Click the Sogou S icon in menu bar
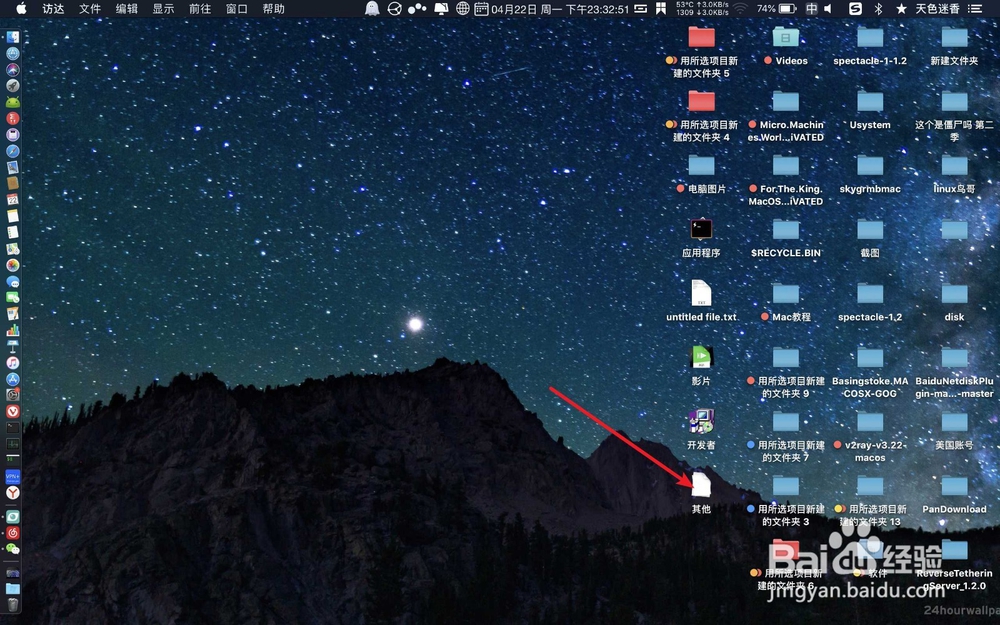The image size is (1000, 625). pos(855,8)
